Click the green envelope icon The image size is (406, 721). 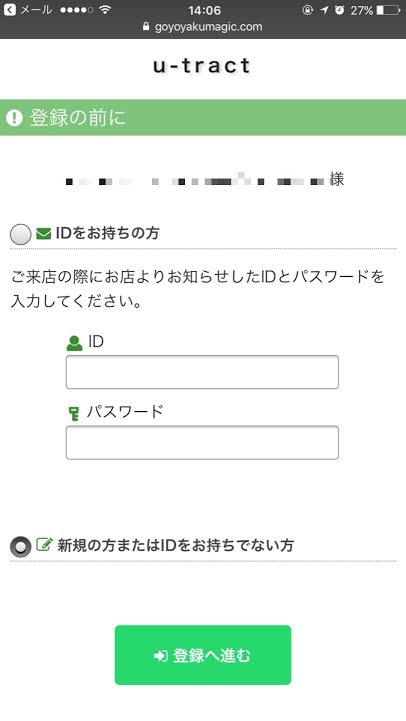tap(44, 234)
